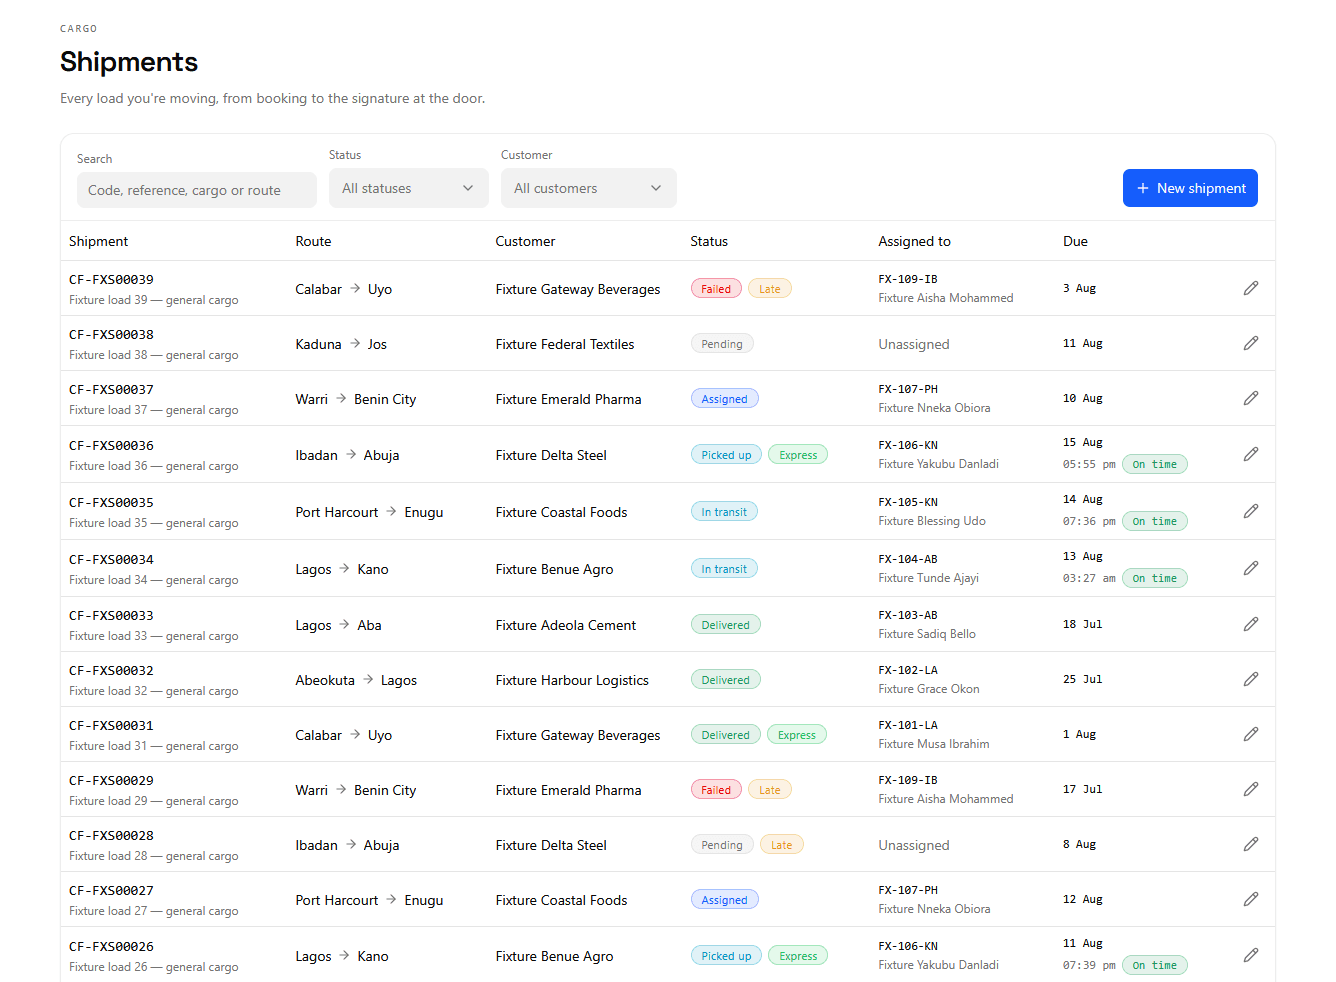
Task: Focus the shipment search field
Action: pos(196,190)
